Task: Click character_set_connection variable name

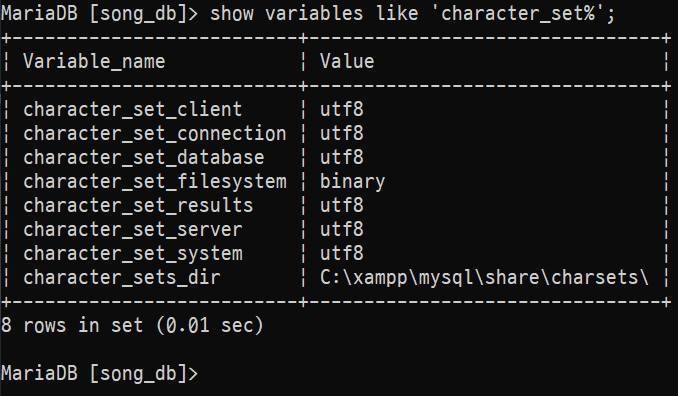Action: pyautogui.click(x=155, y=134)
